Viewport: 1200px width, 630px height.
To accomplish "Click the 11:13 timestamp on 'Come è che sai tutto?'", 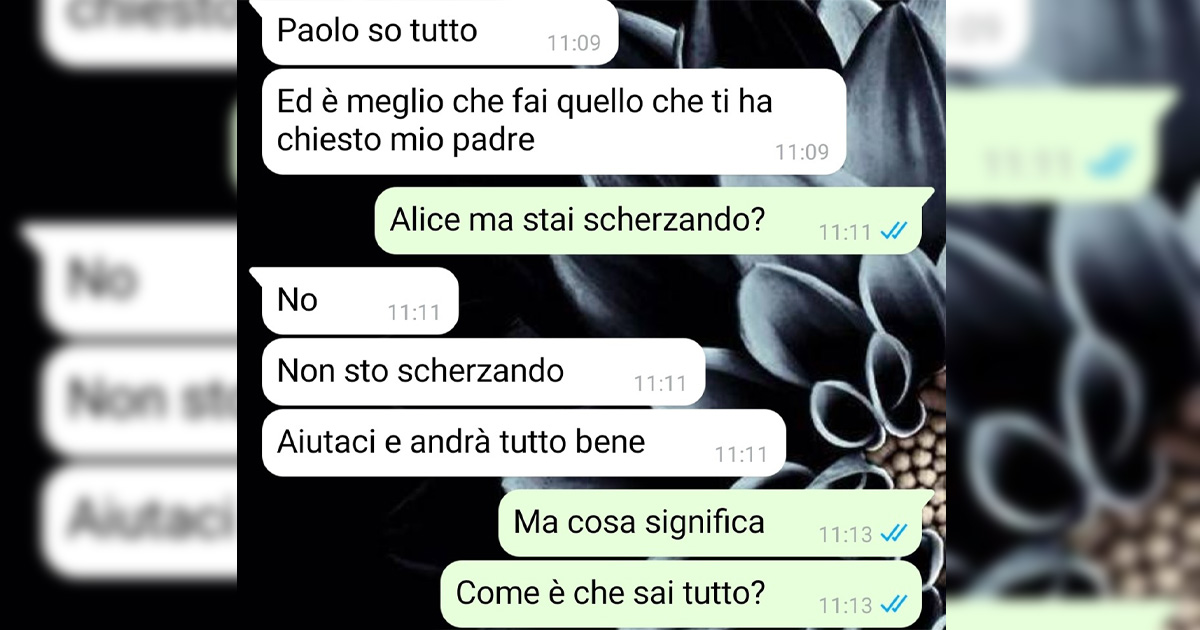I will click(x=846, y=606).
